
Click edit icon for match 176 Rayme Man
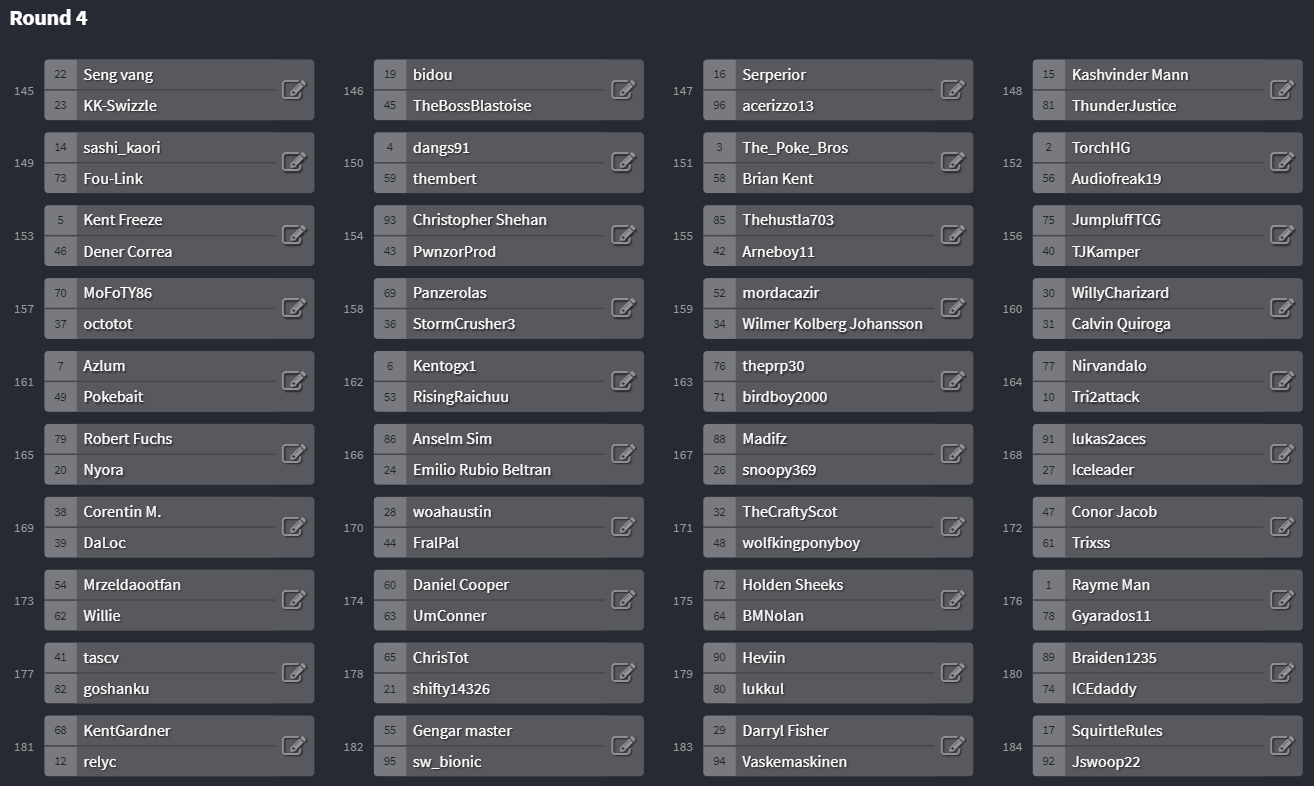1282,600
